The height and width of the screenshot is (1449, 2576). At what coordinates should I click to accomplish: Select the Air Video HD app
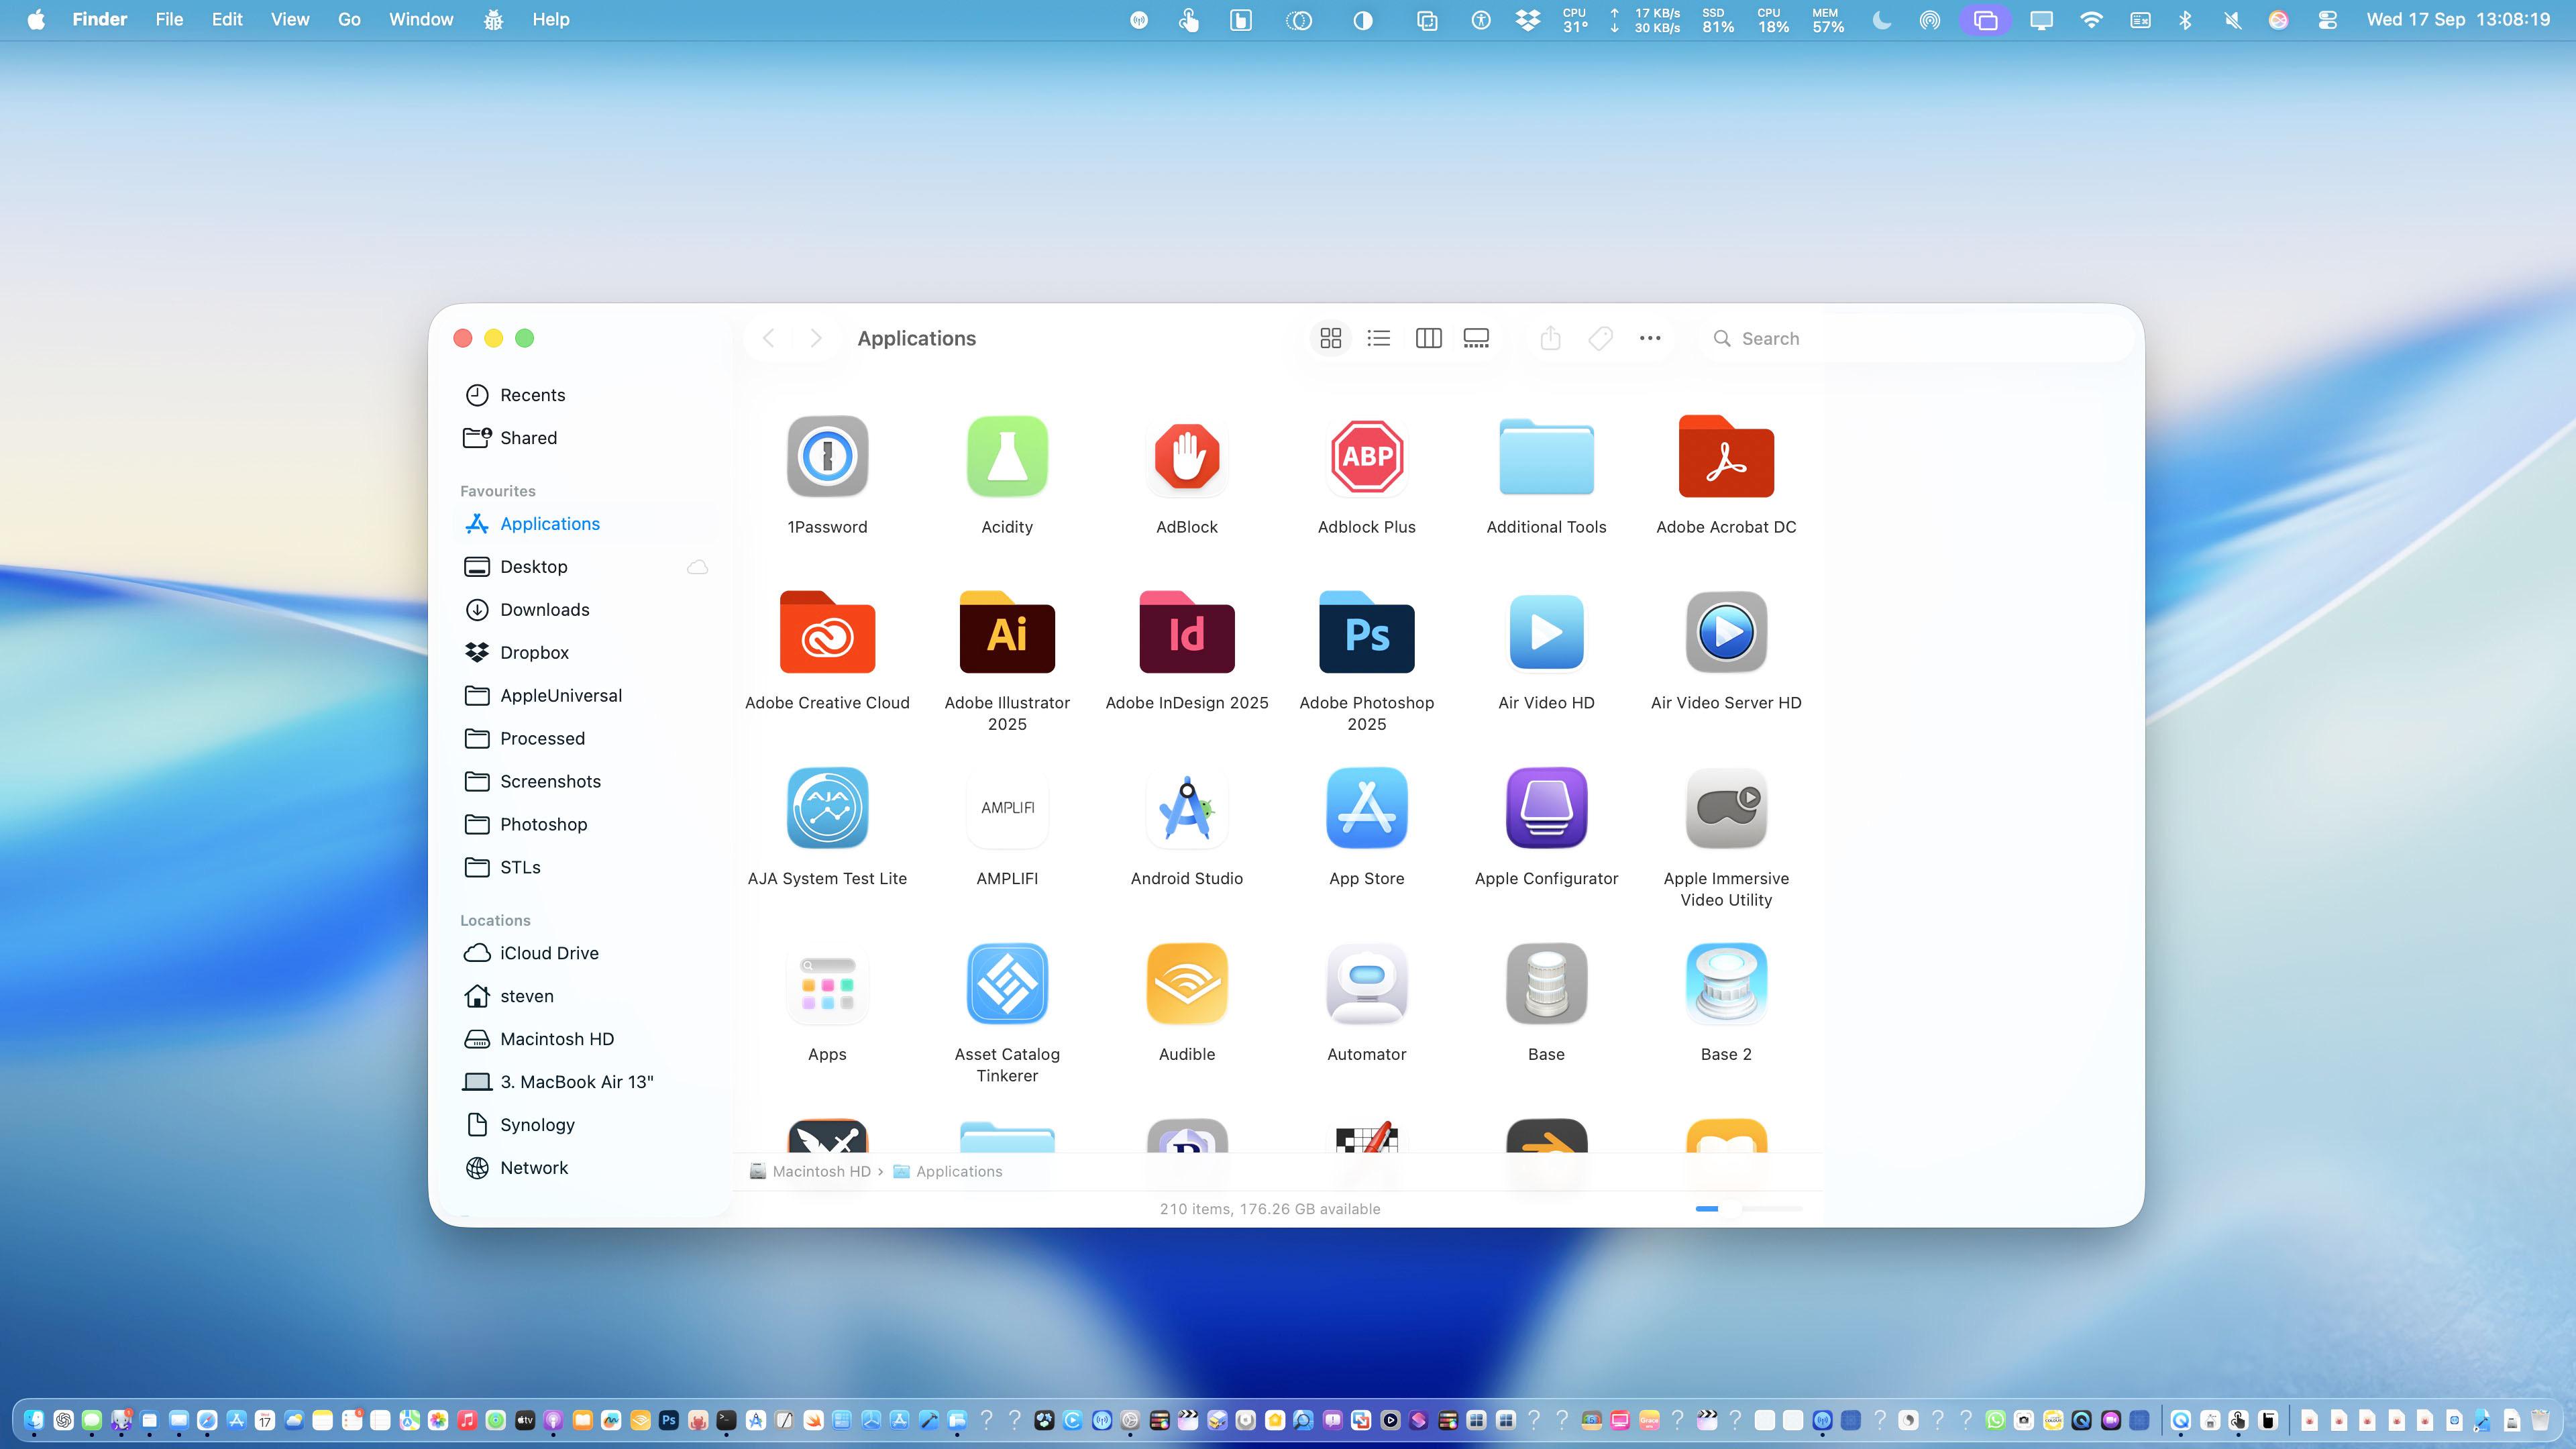point(1546,632)
